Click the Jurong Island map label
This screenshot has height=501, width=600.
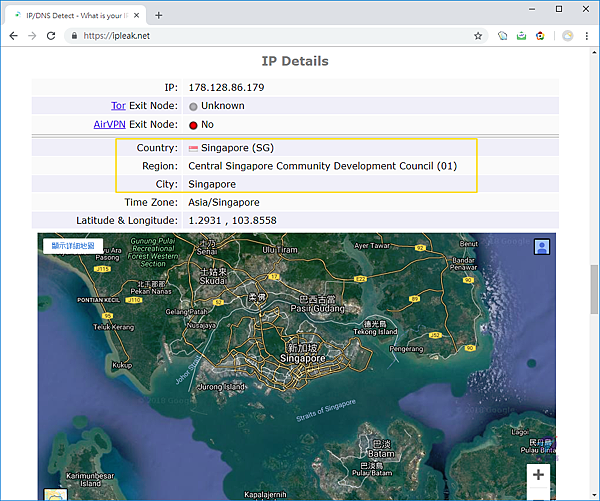[221, 387]
